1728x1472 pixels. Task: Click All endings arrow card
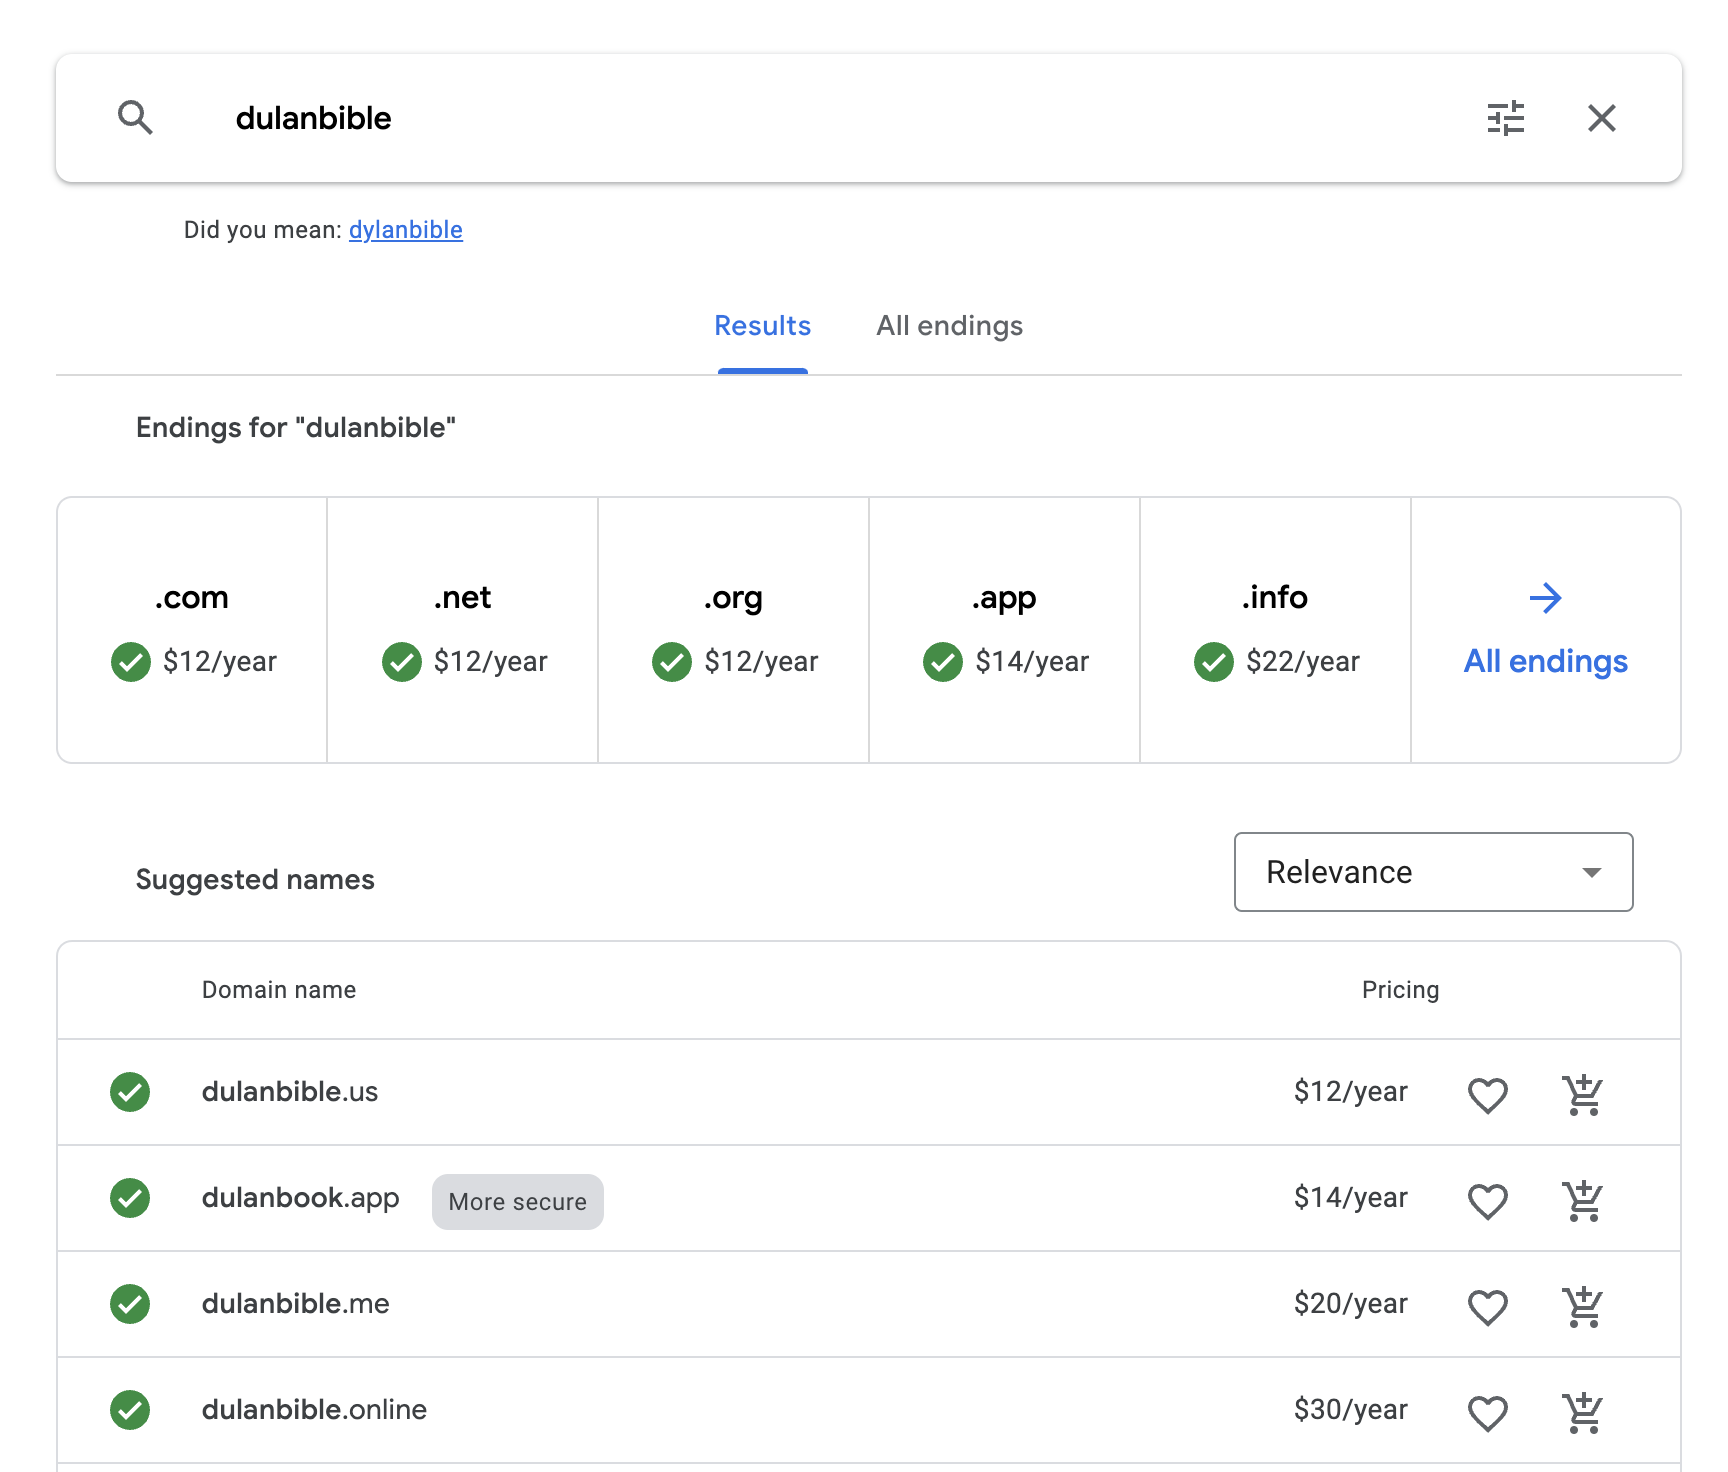pyautogui.click(x=1545, y=630)
